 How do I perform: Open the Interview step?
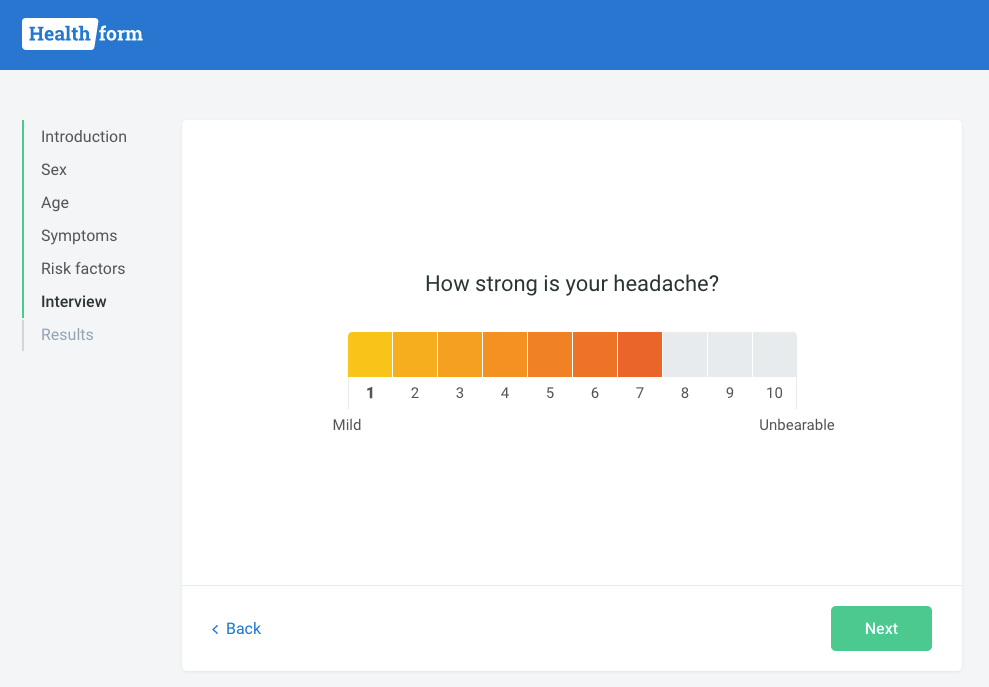(73, 302)
